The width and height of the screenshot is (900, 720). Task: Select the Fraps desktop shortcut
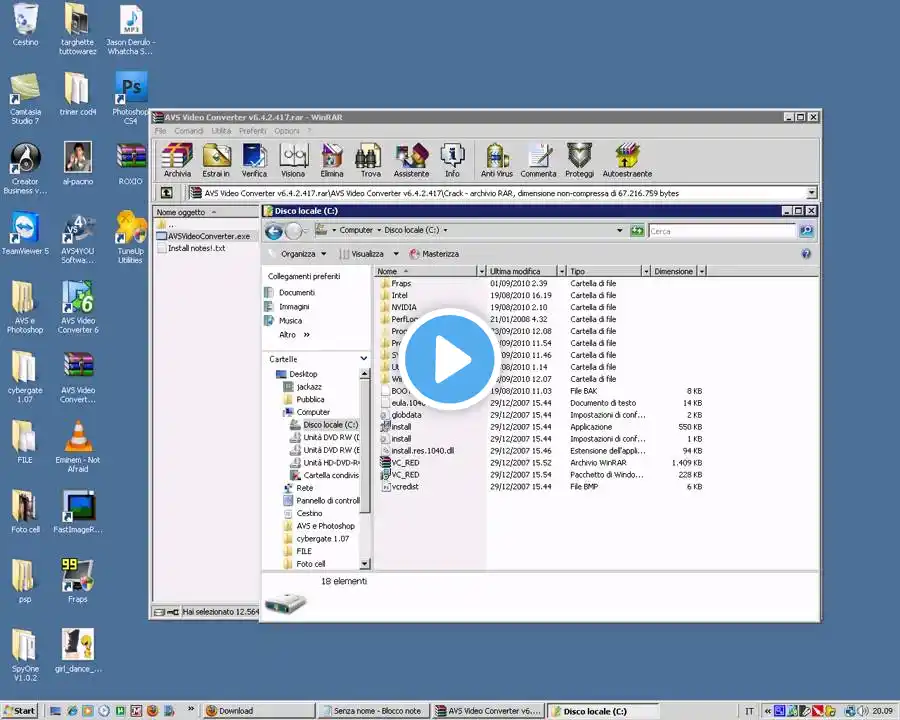(77, 580)
